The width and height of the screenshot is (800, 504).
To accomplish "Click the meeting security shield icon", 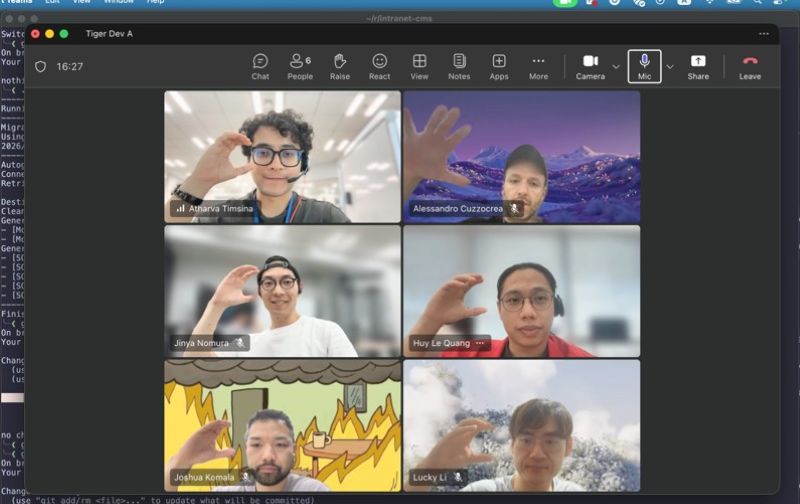I will click(41, 67).
